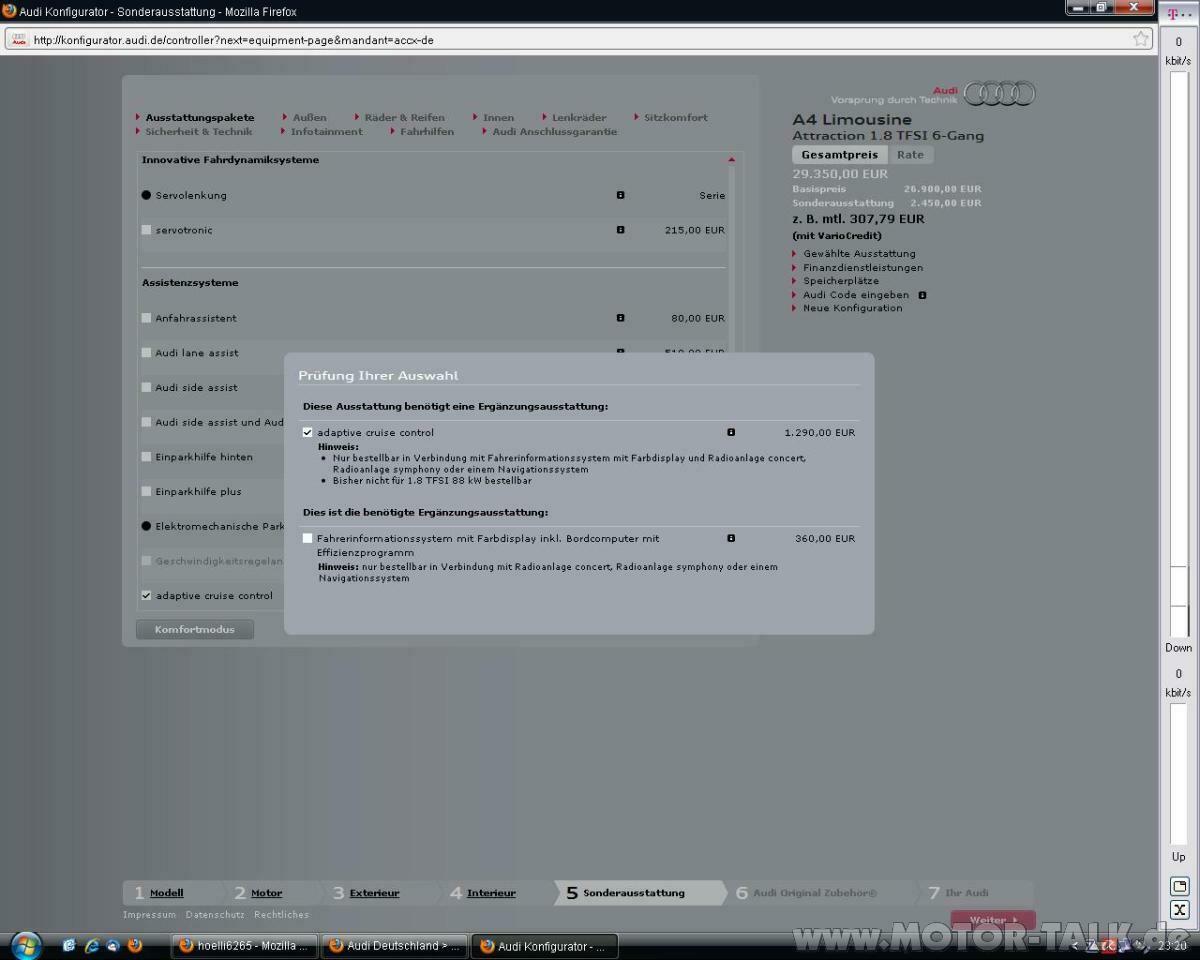
Task: Go to the Fahrhilfen category
Action: [427, 131]
